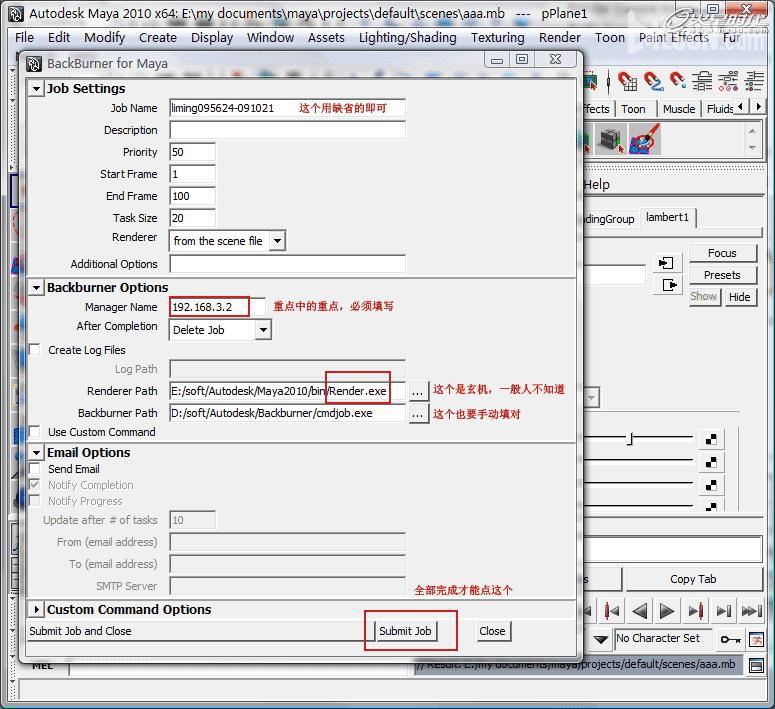Click the 3D Paint tool shelf icon
The image size is (775, 709).
(645, 140)
